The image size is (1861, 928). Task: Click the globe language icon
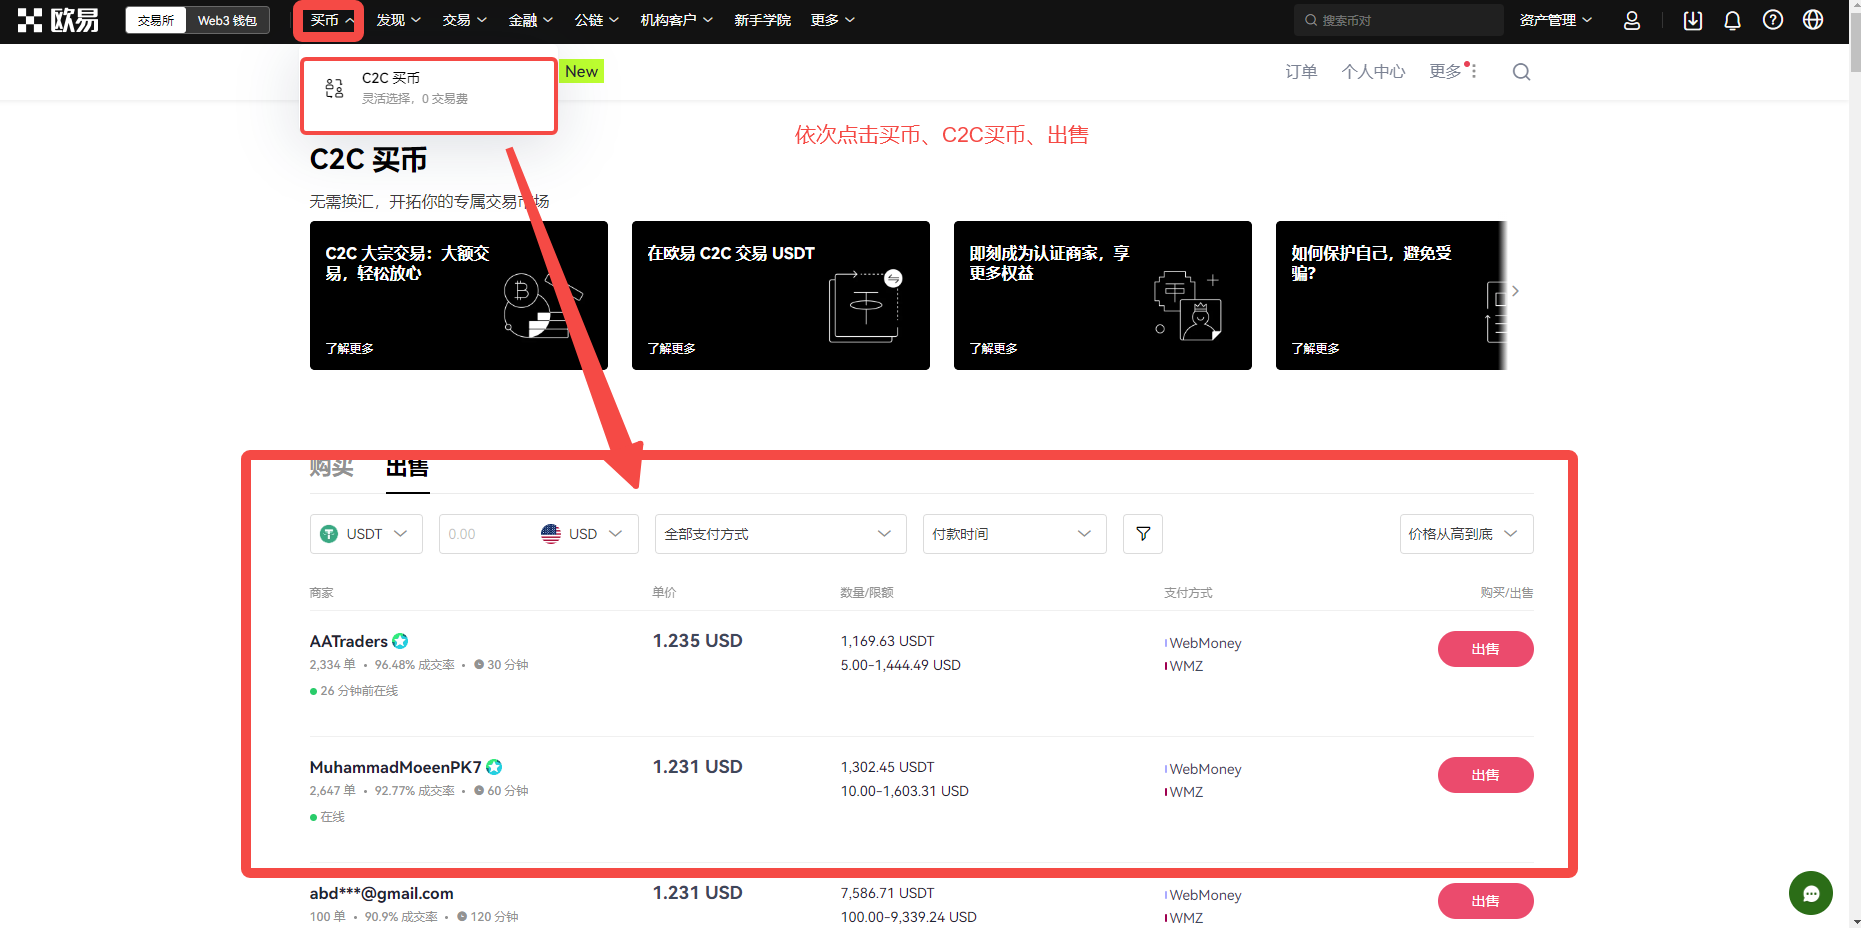(1813, 20)
